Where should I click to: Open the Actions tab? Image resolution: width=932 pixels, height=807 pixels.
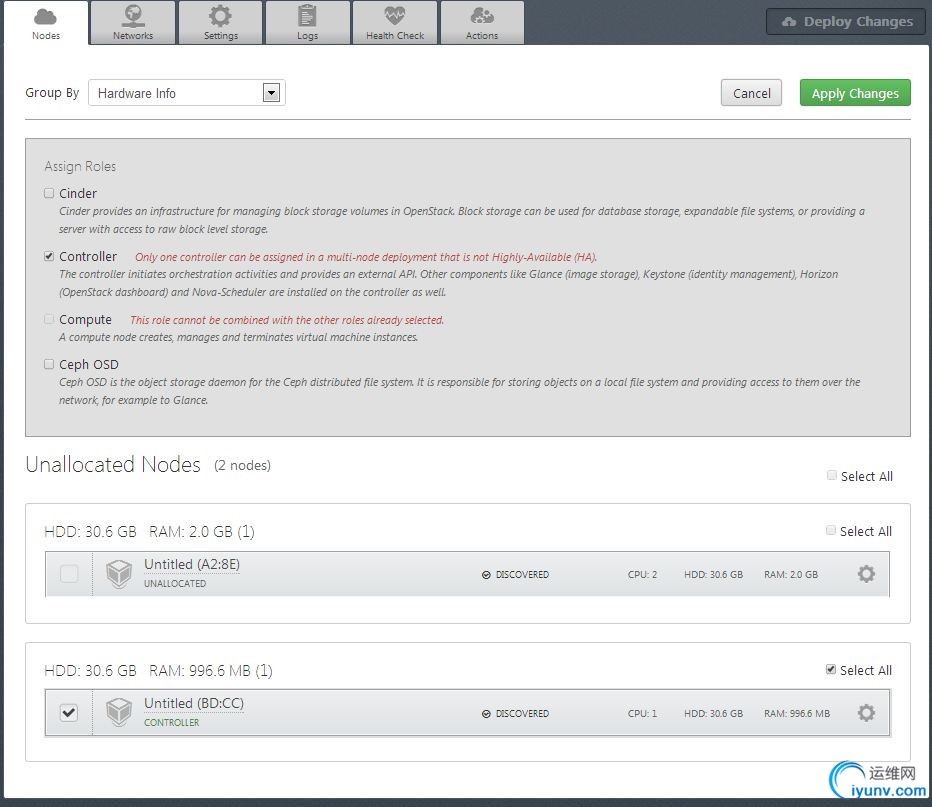pos(482,23)
